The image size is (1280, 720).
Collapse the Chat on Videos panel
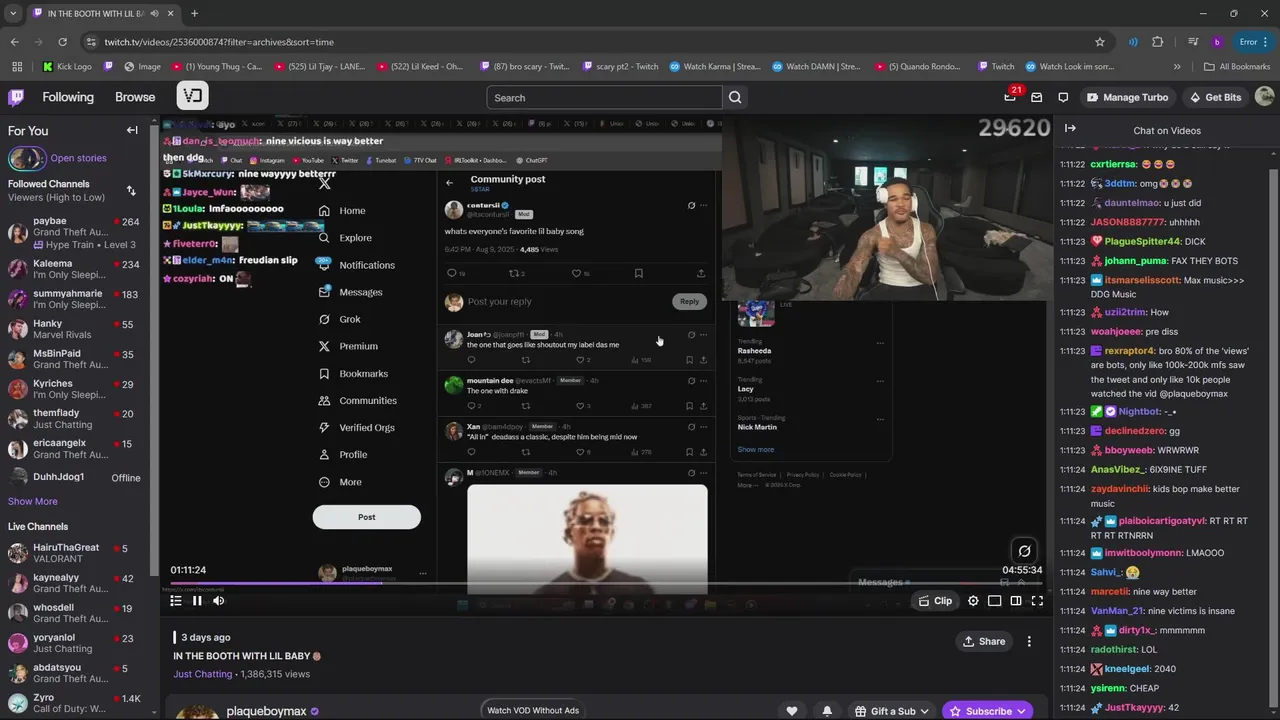coord(1070,128)
